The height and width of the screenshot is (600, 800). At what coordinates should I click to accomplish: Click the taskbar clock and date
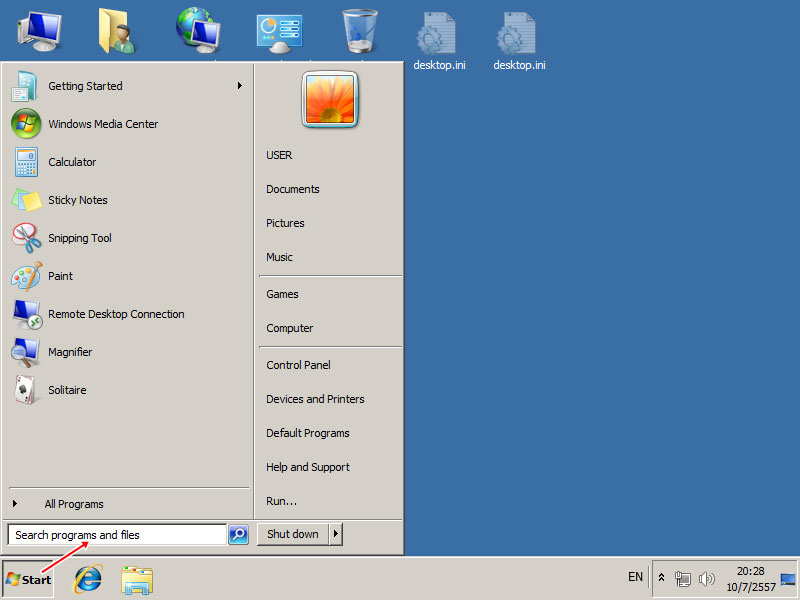tap(751, 579)
